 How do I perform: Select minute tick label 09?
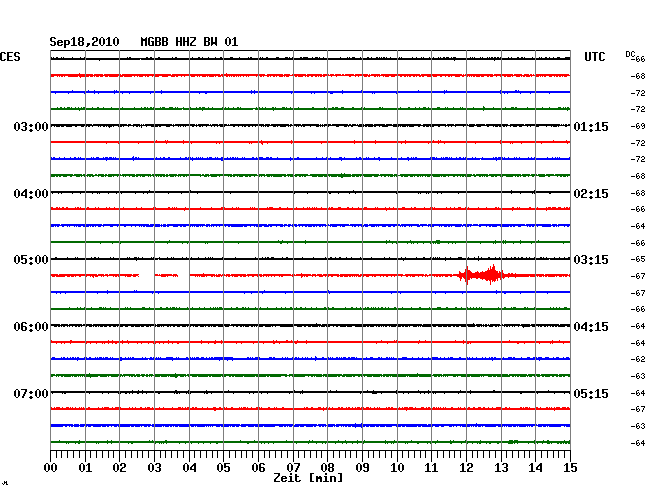tap(362, 468)
